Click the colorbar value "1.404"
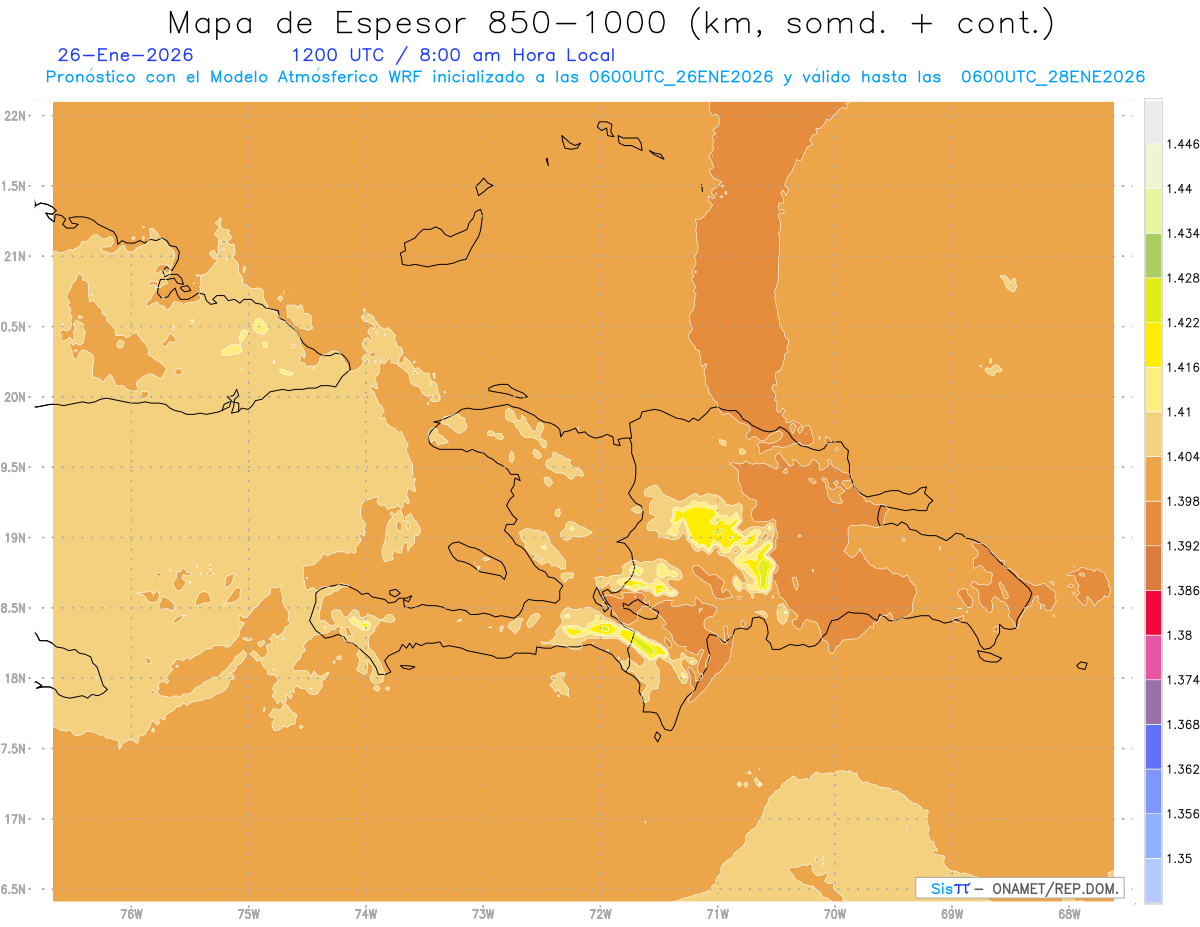This screenshot has width=1200, height=927. coord(1185,457)
